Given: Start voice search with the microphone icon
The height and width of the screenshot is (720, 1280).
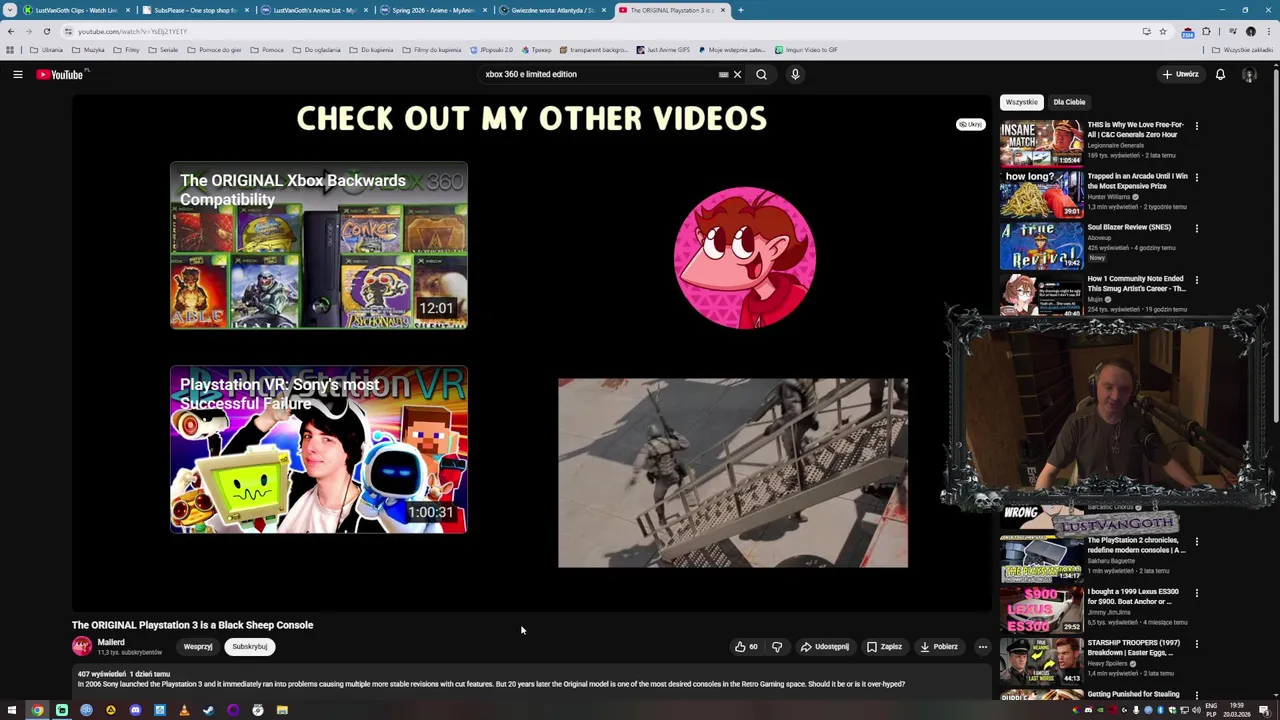Looking at the screenshot, I should [795, 74].
